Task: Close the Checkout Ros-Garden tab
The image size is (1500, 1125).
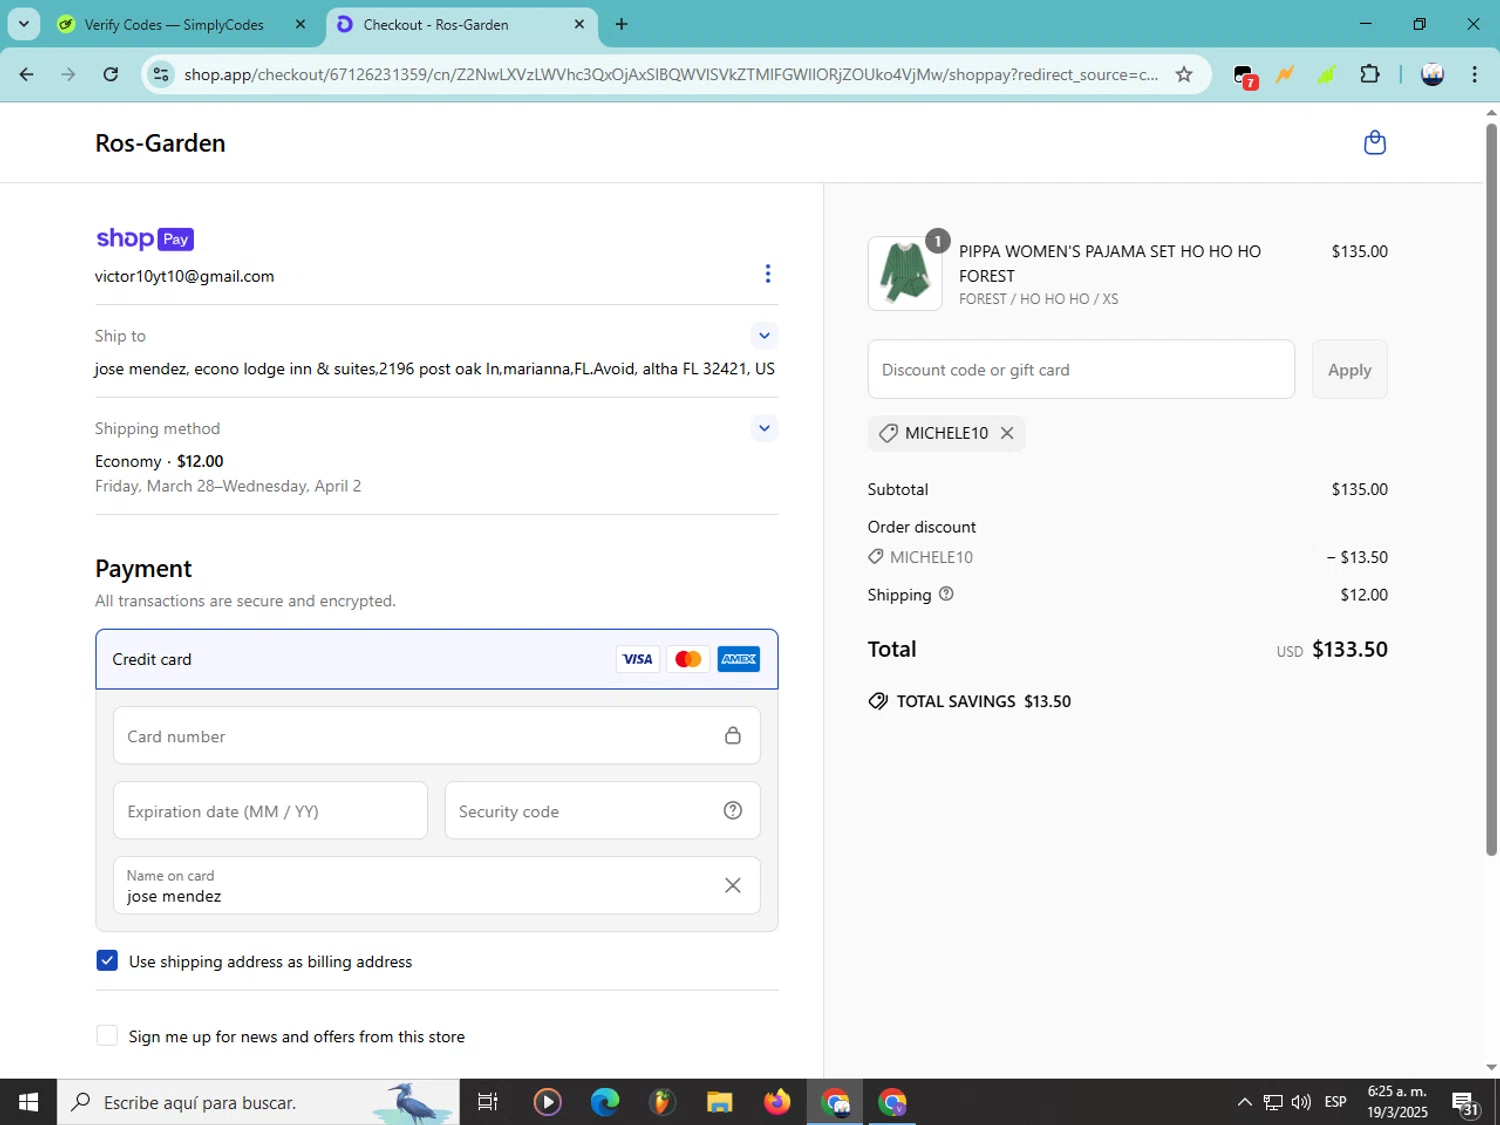Action: click(579, 24)
